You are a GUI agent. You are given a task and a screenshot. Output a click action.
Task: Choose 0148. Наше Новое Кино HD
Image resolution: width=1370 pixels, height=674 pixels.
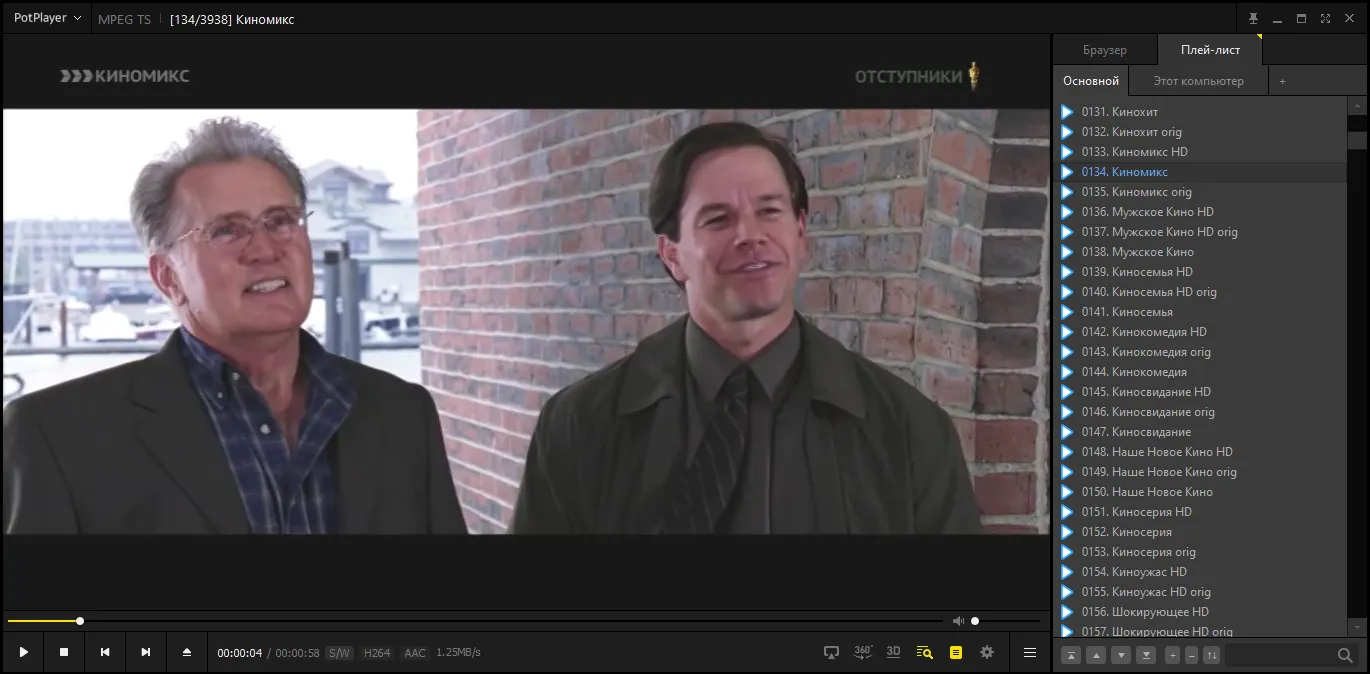pos(1200,452)
